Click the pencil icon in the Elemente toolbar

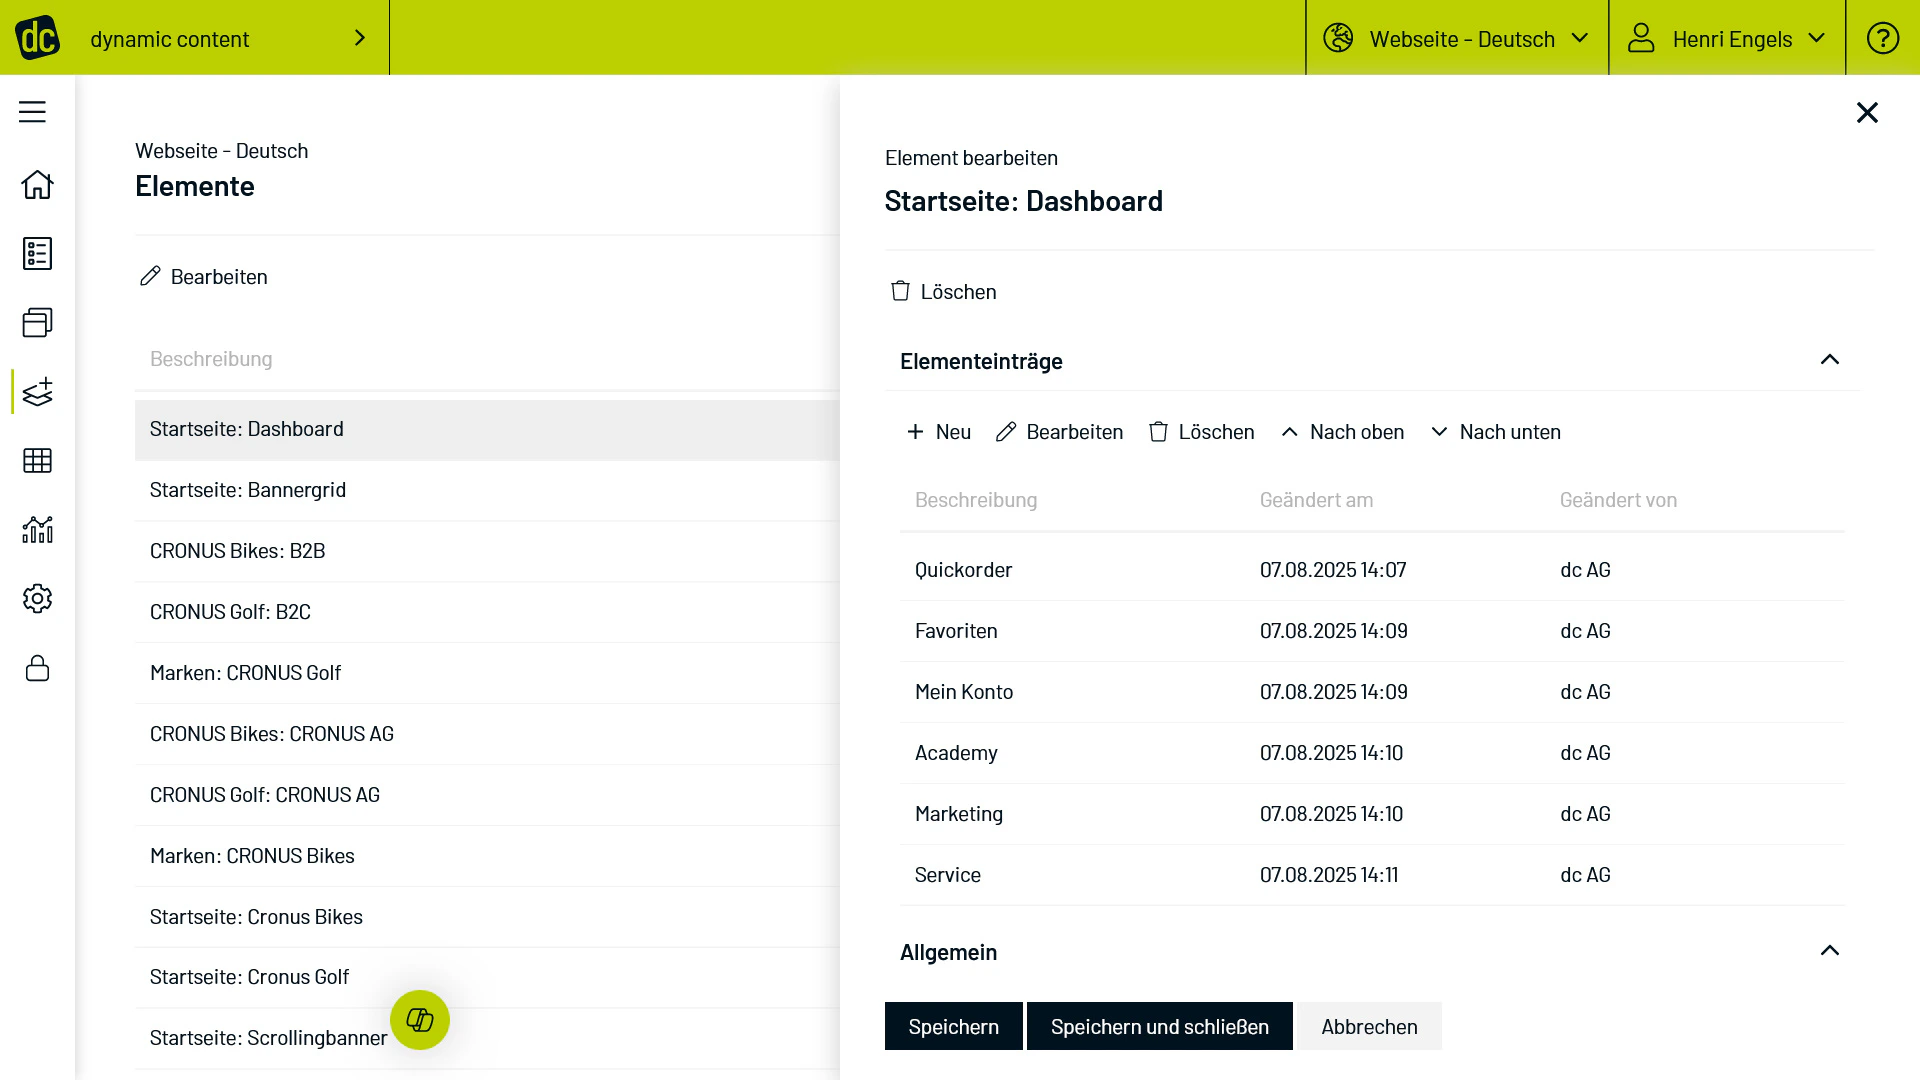point(150,276)
